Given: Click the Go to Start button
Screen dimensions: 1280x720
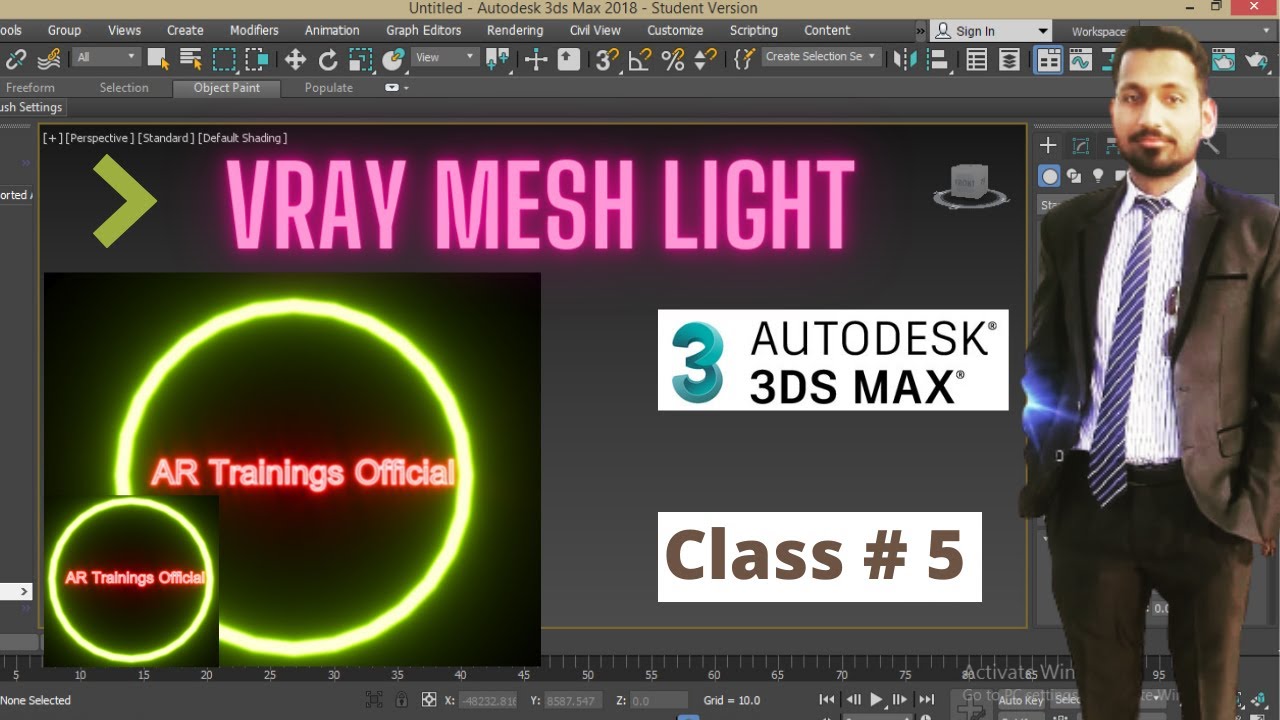Looking at the screenshot, I should point(827,700).
